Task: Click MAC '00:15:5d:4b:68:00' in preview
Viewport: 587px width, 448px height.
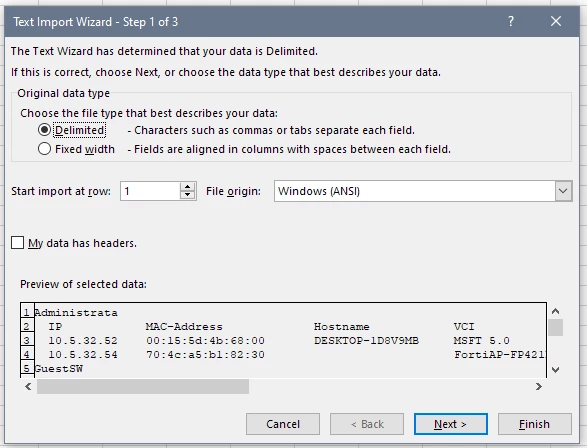Action: (x=206, y=341)
